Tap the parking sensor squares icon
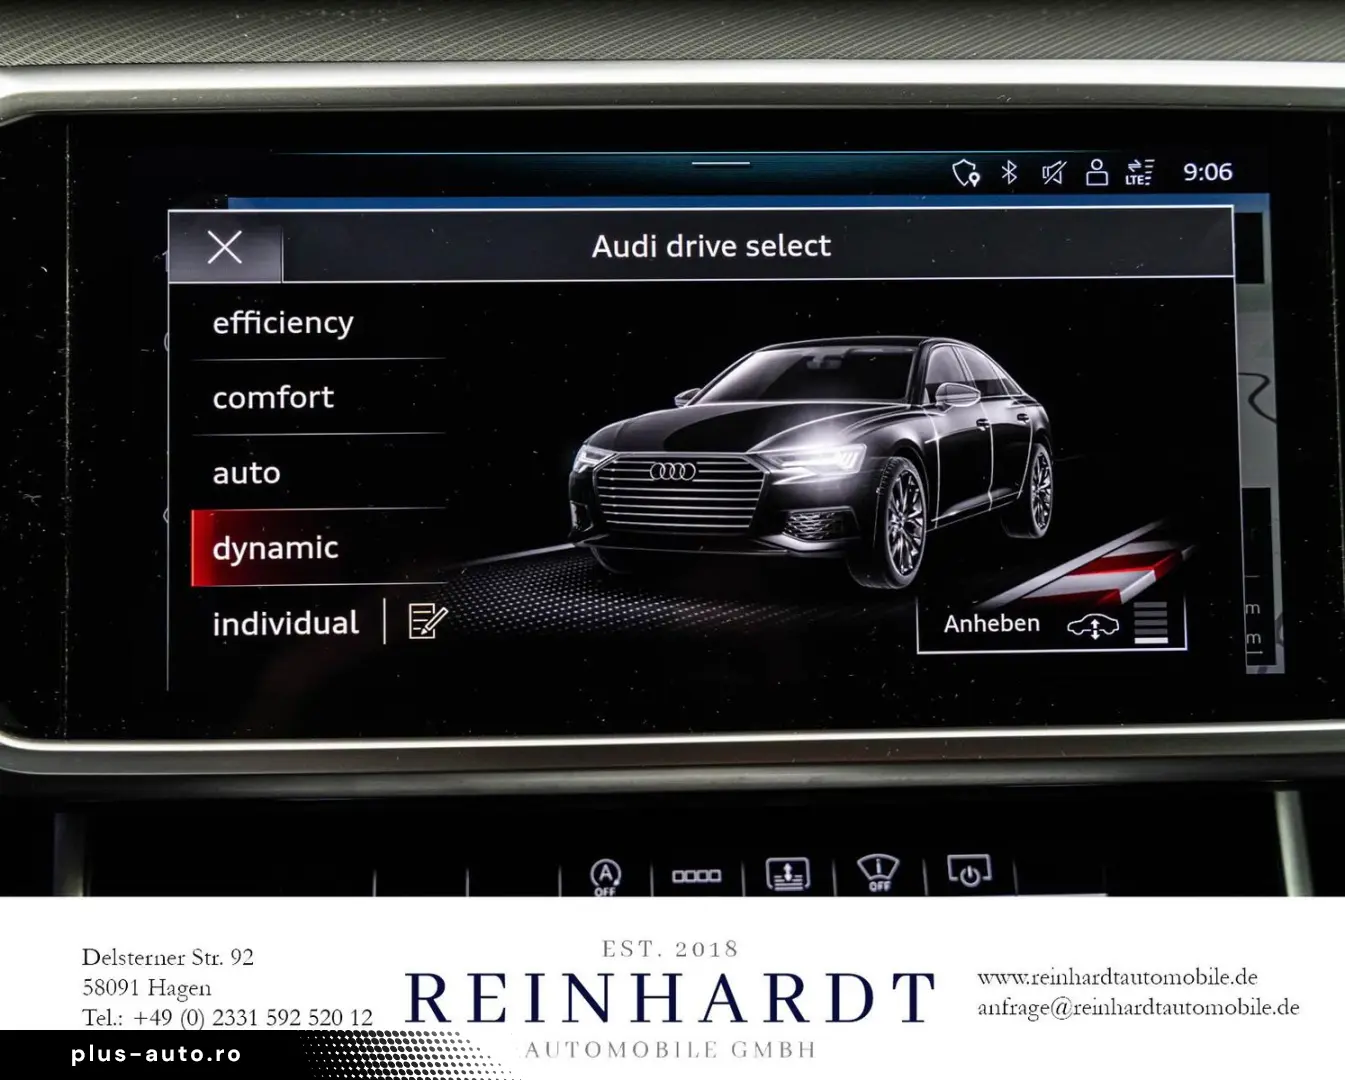The image size is (1345, 1080). coord(698,875)
